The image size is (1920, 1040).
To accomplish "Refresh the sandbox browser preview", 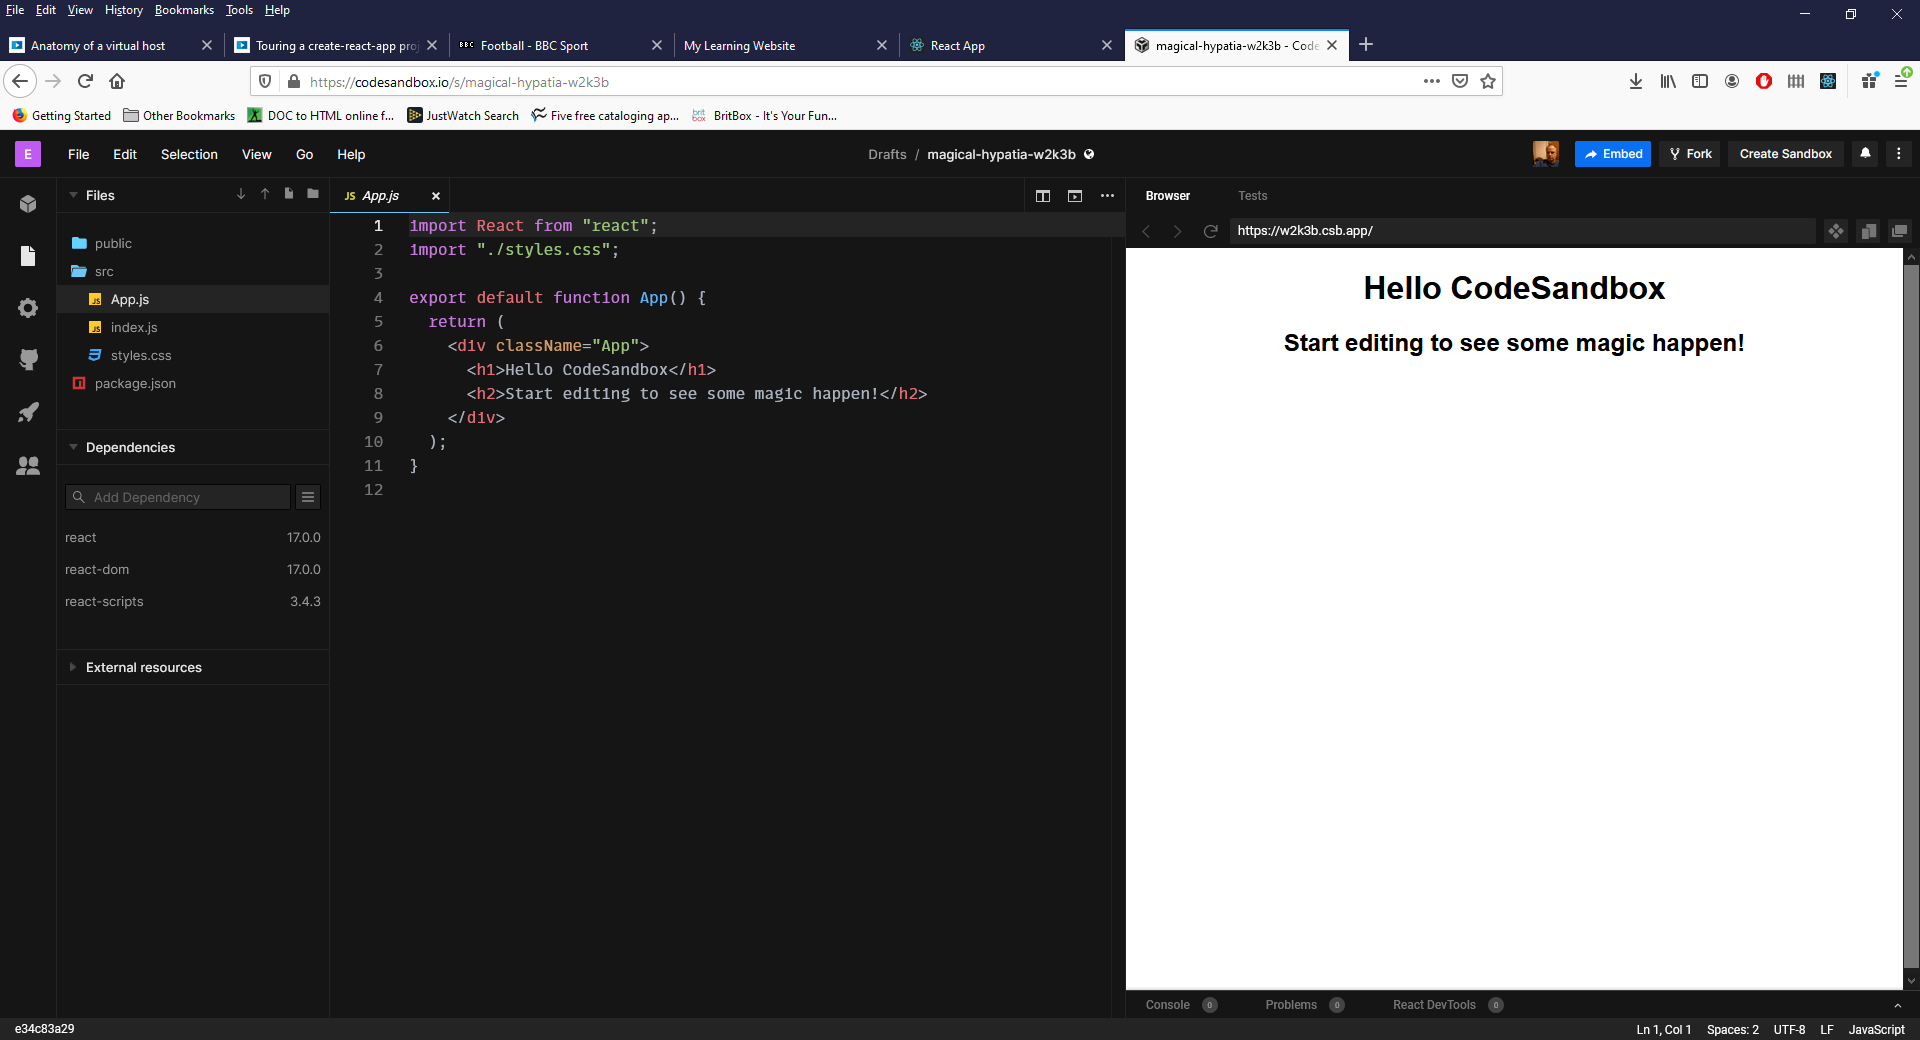I will point(1210,231).
